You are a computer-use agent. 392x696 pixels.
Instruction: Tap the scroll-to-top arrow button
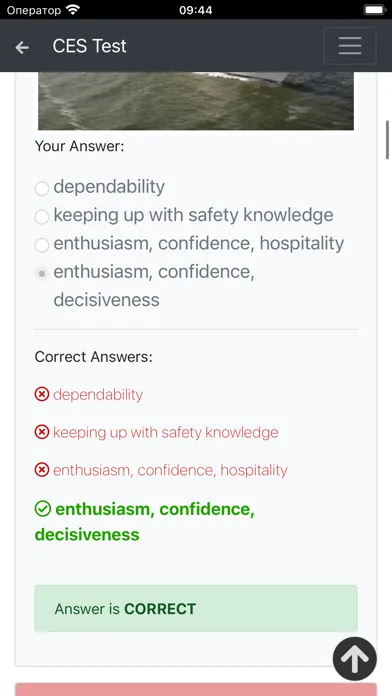(355, 659)
